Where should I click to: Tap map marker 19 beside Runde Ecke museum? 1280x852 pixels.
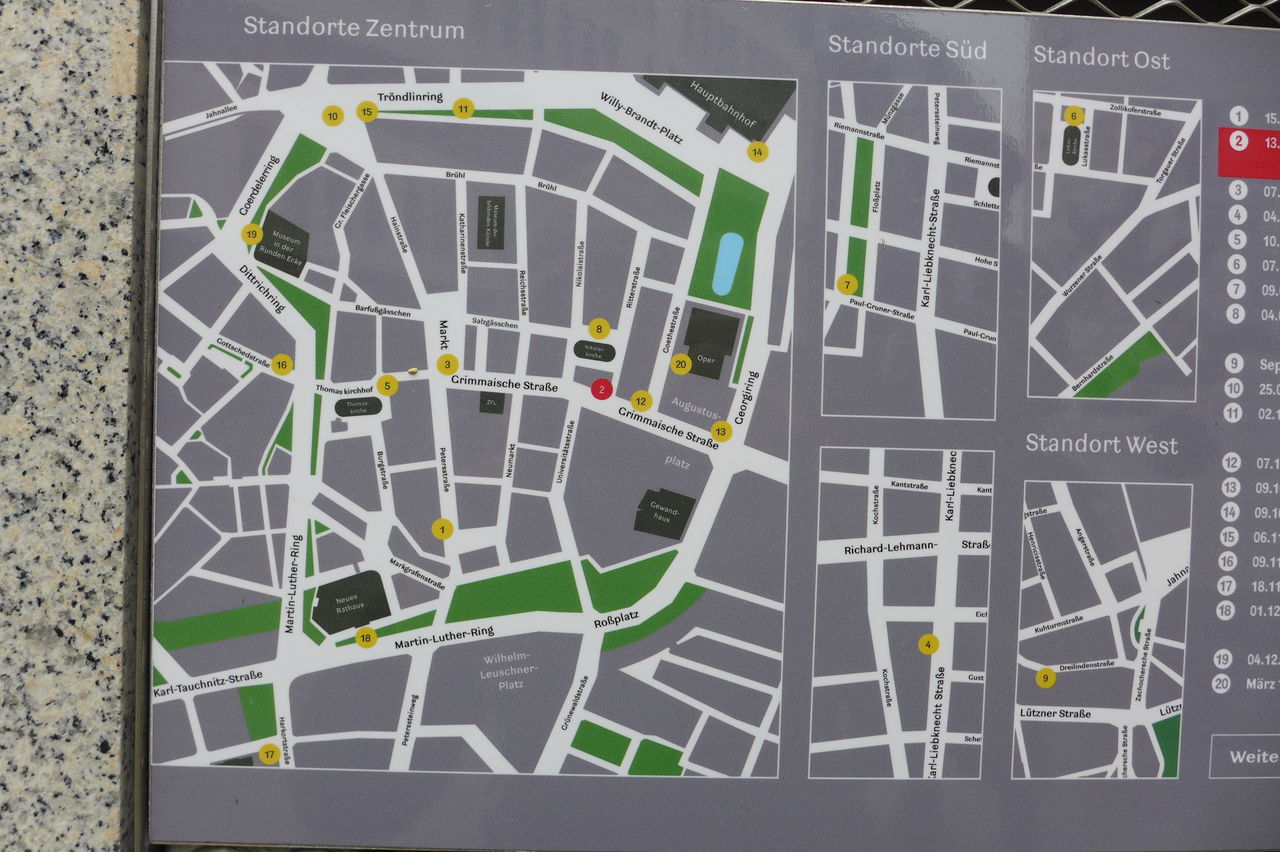tap(252, 234)
